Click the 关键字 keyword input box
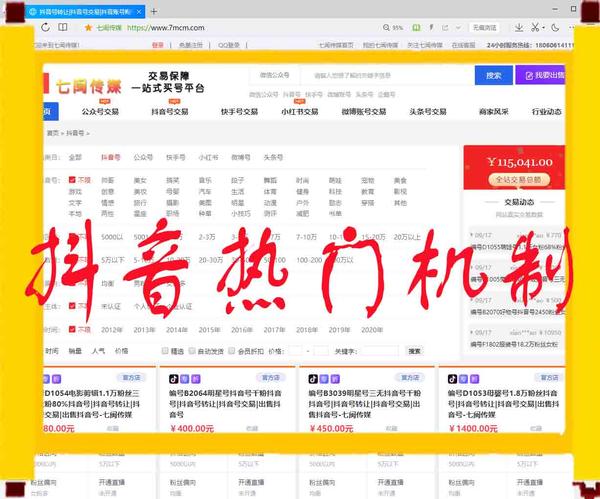 [381, 351]
